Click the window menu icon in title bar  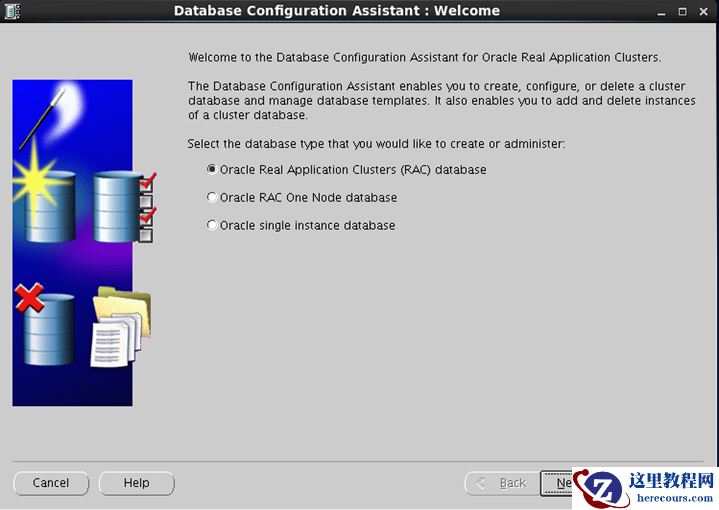[11, 11]
